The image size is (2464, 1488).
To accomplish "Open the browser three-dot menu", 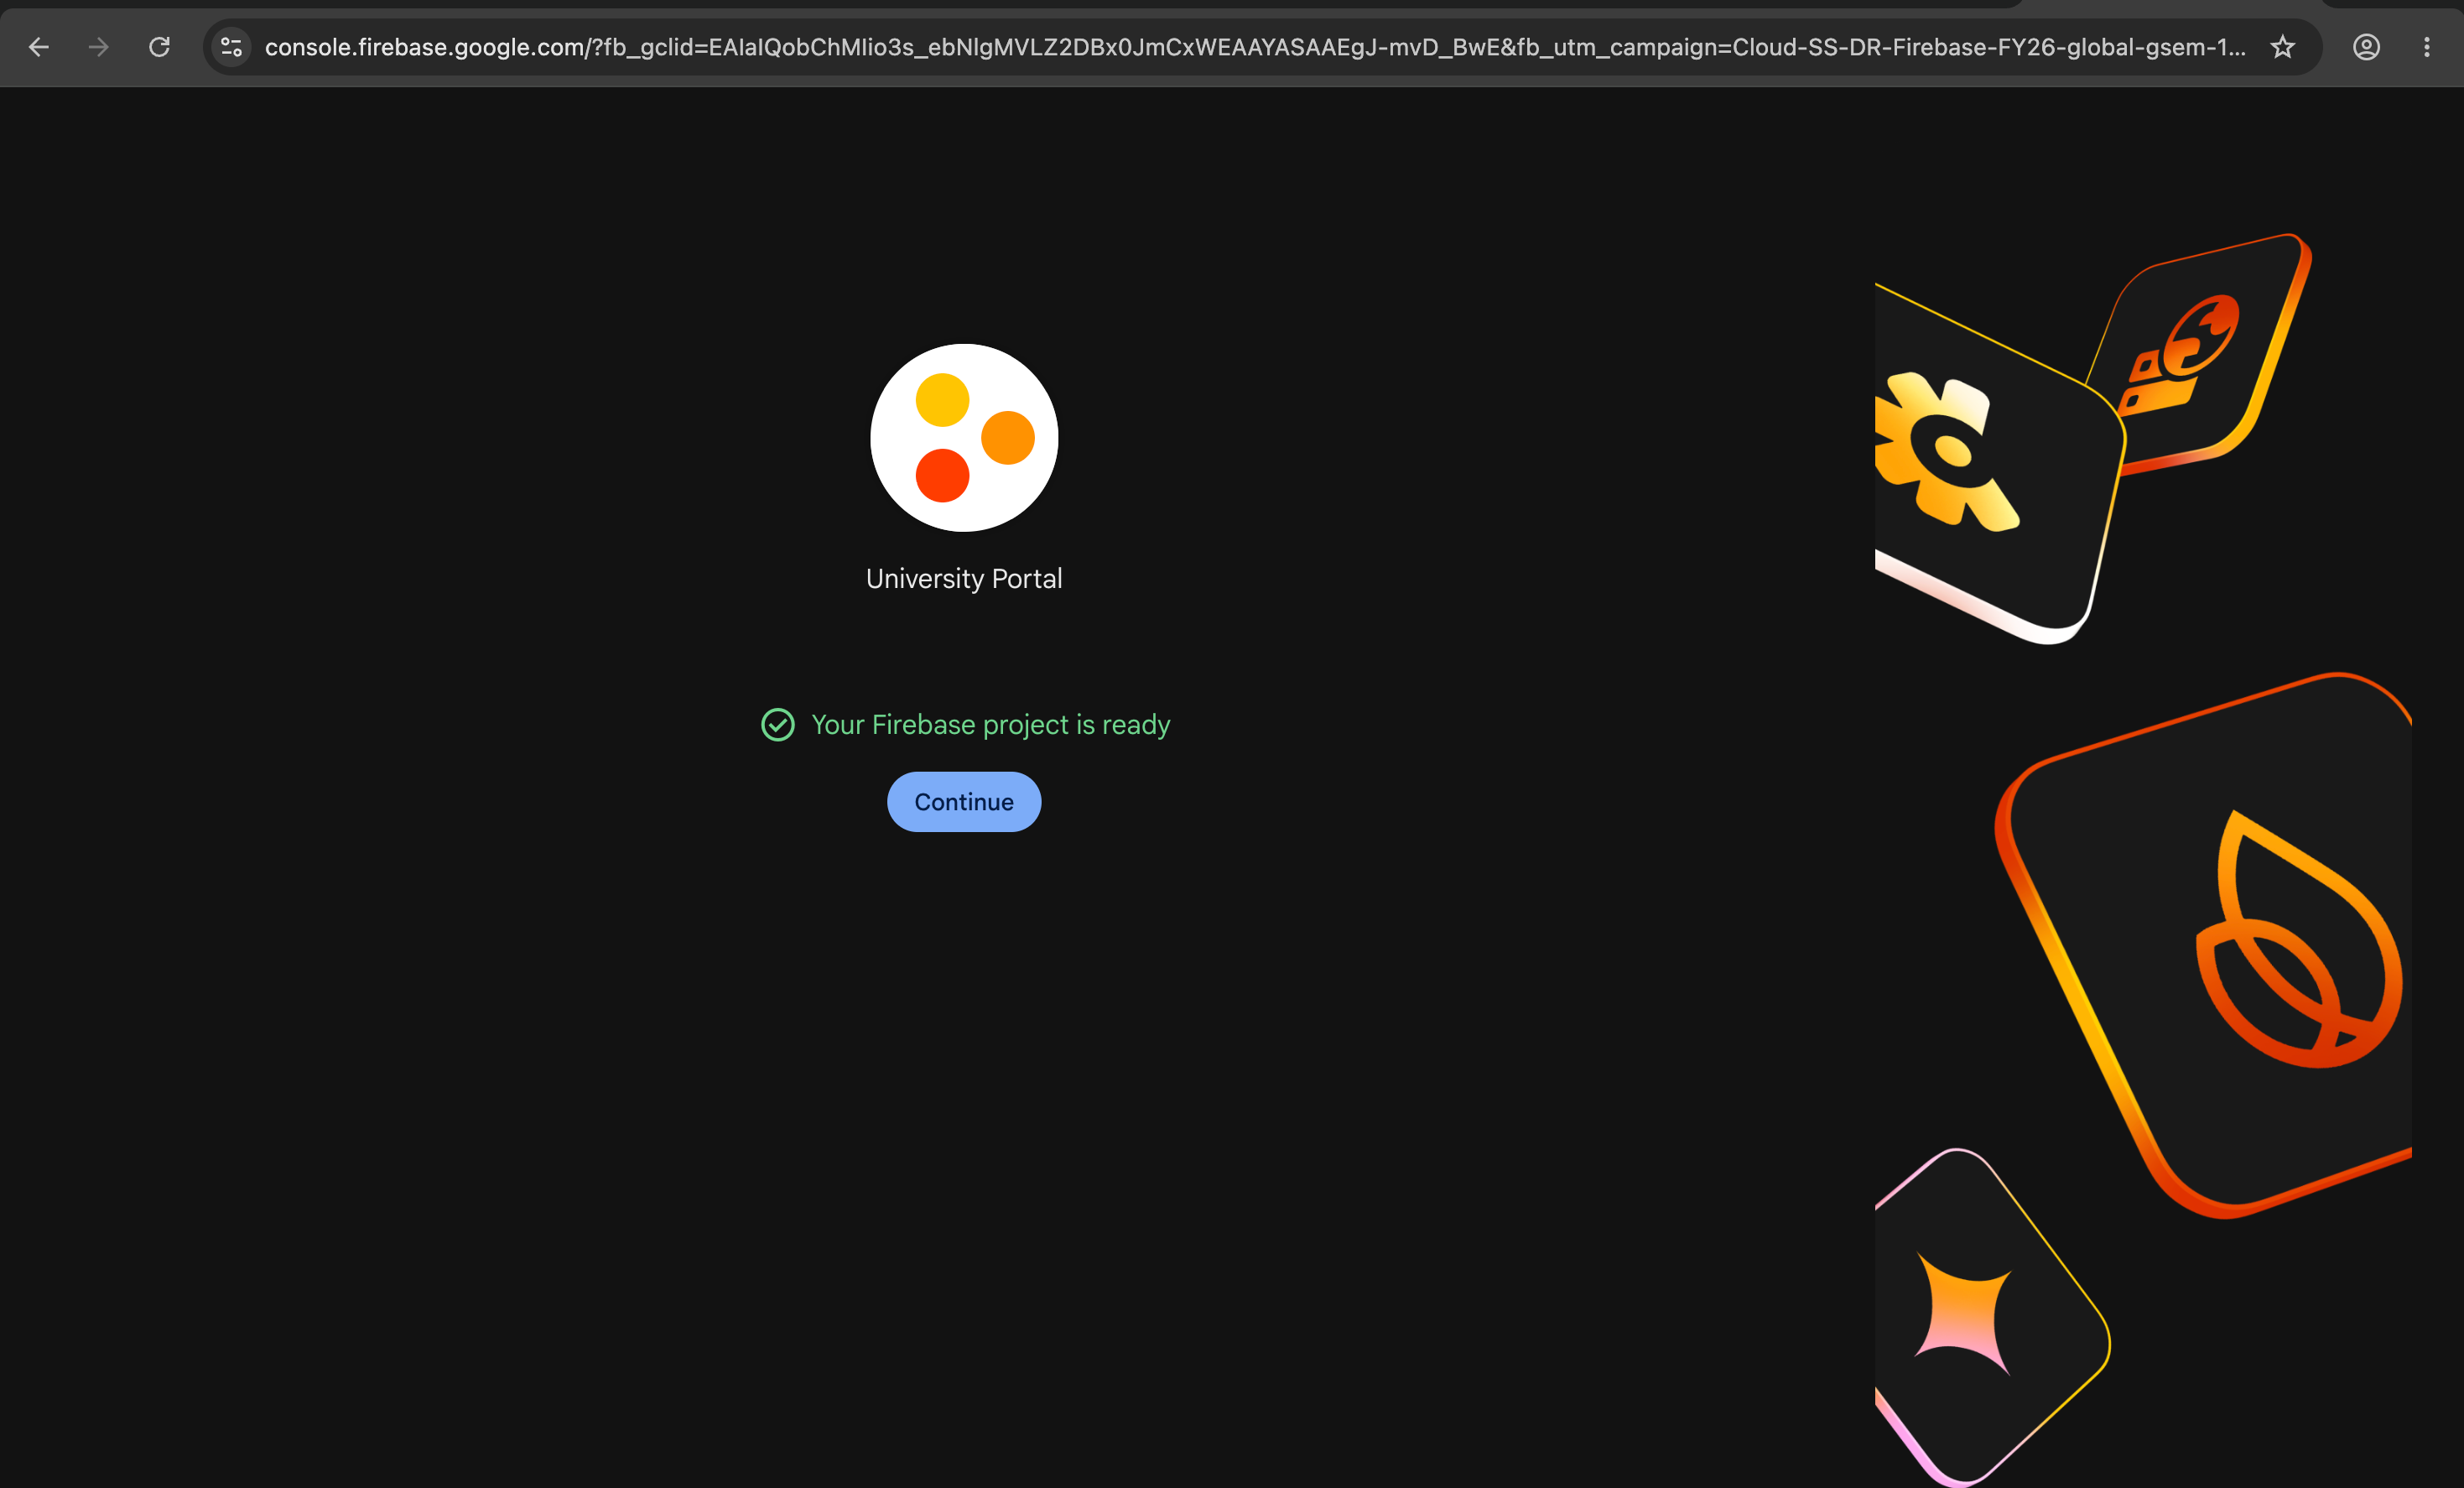I will click(2427, 47).
